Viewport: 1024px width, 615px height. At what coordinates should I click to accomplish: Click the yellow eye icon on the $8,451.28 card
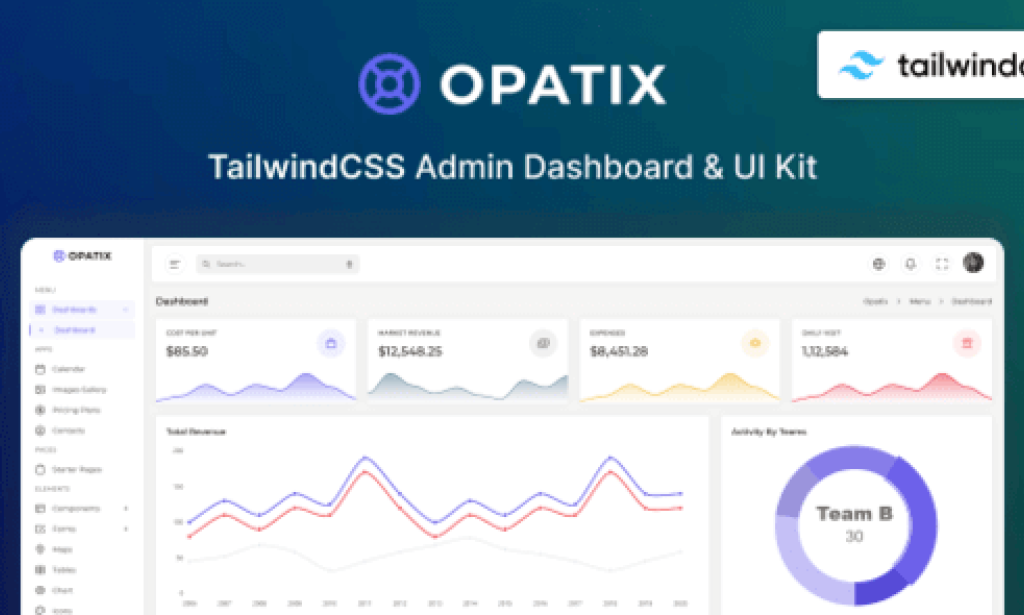[755, 343]
